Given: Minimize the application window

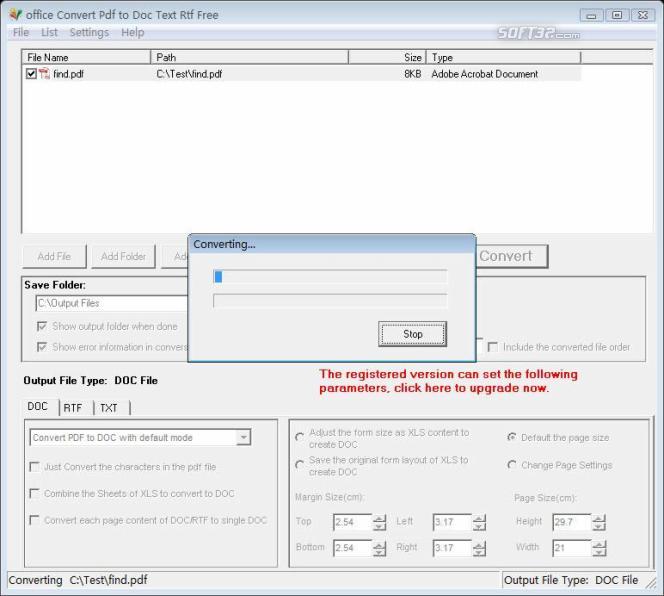Looking at the screenshot, I should tap(592, 15).
